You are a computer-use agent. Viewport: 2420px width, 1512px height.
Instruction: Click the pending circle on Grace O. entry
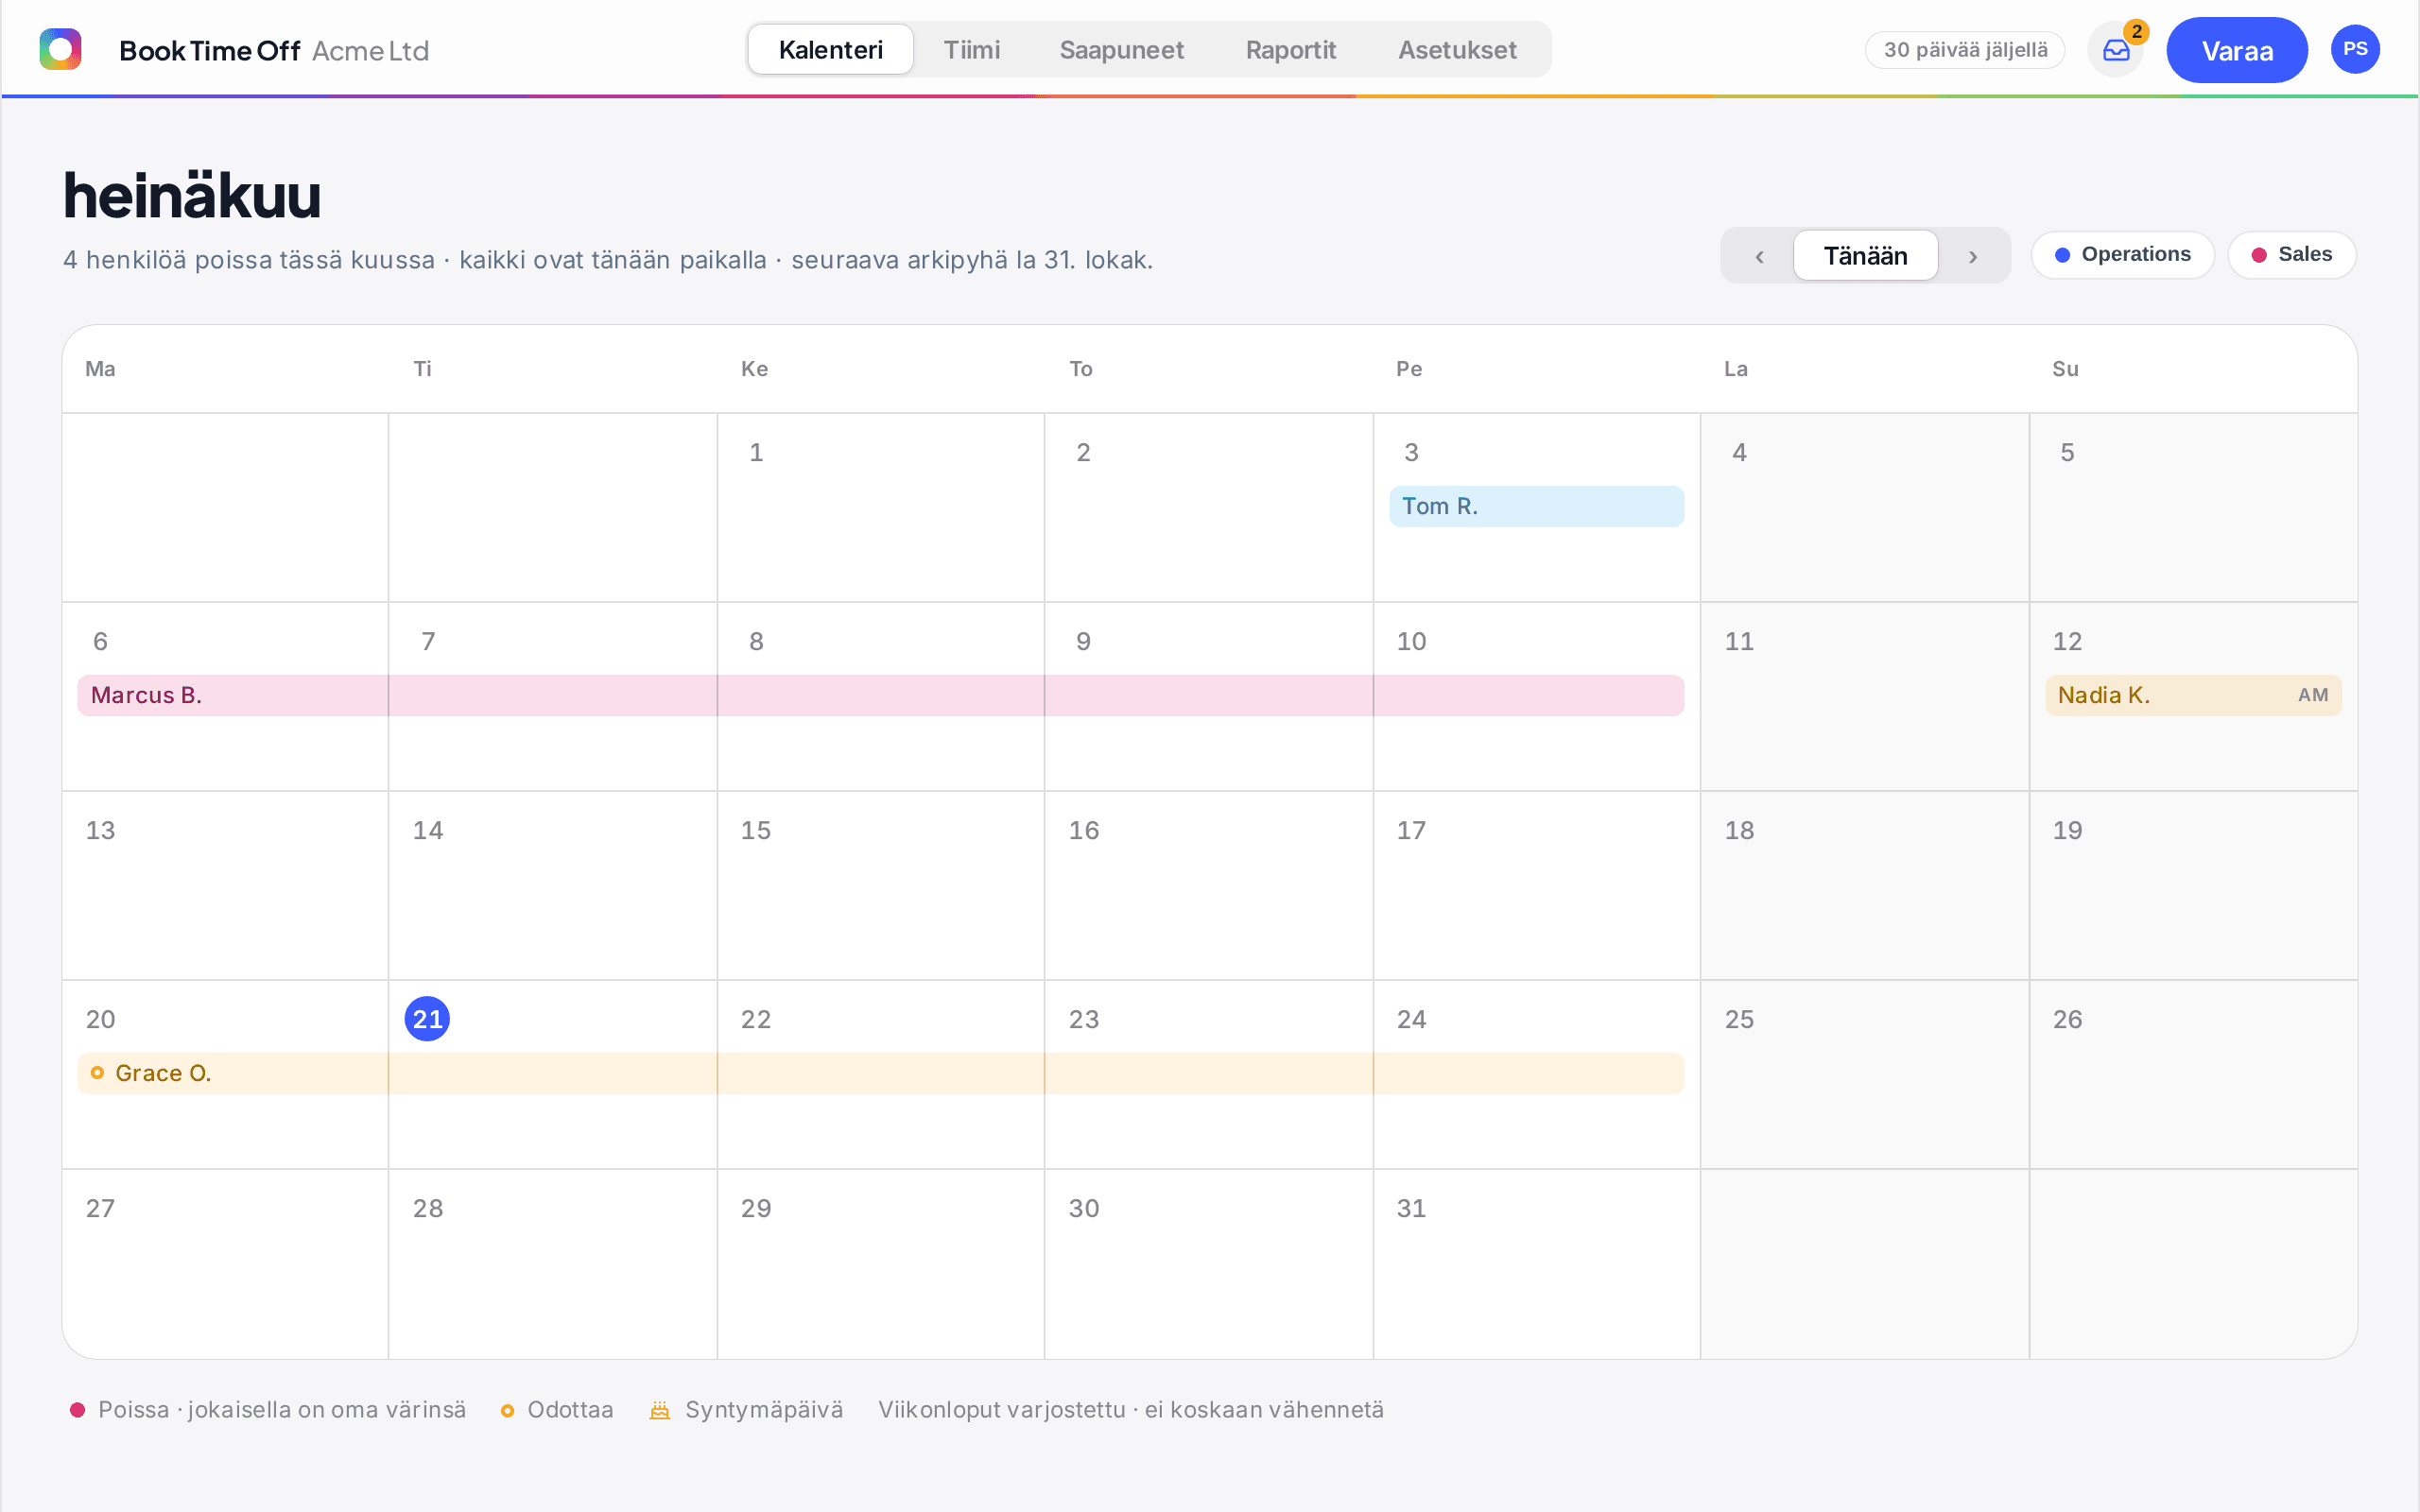97,1073
